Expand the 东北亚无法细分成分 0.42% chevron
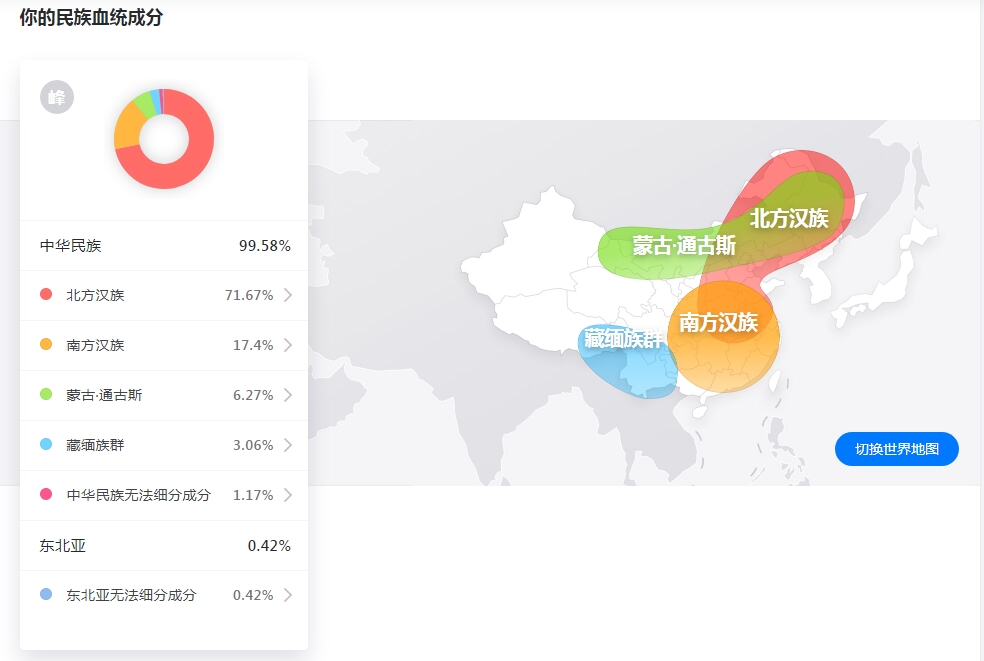 [288, 595]
